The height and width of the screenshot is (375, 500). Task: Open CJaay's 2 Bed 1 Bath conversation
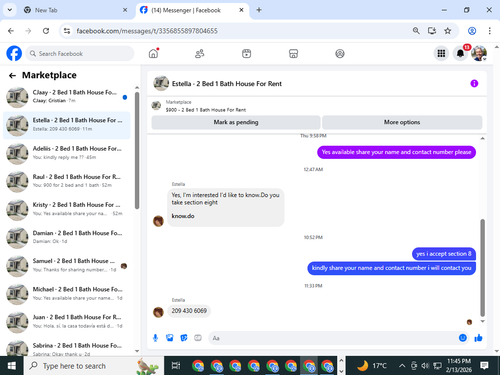[x=67, y=97]
